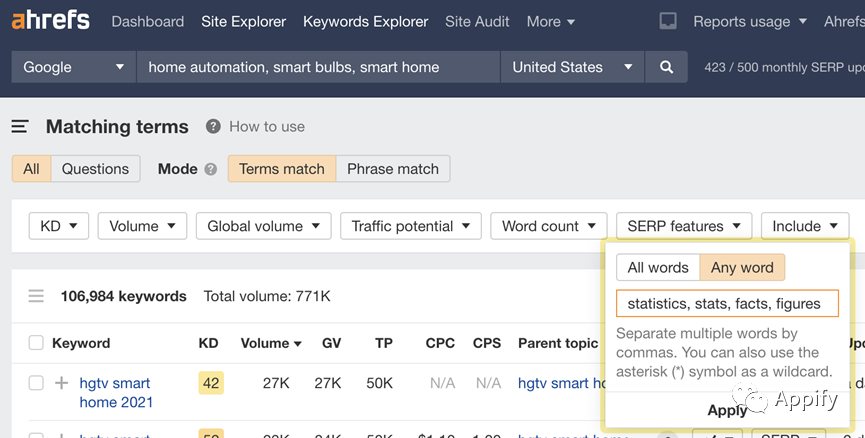The width and height of the screenshot is (865, 438).
Task: Open the hgtv smart home 2021 keyword link
Action: click(x=116, y=393)
